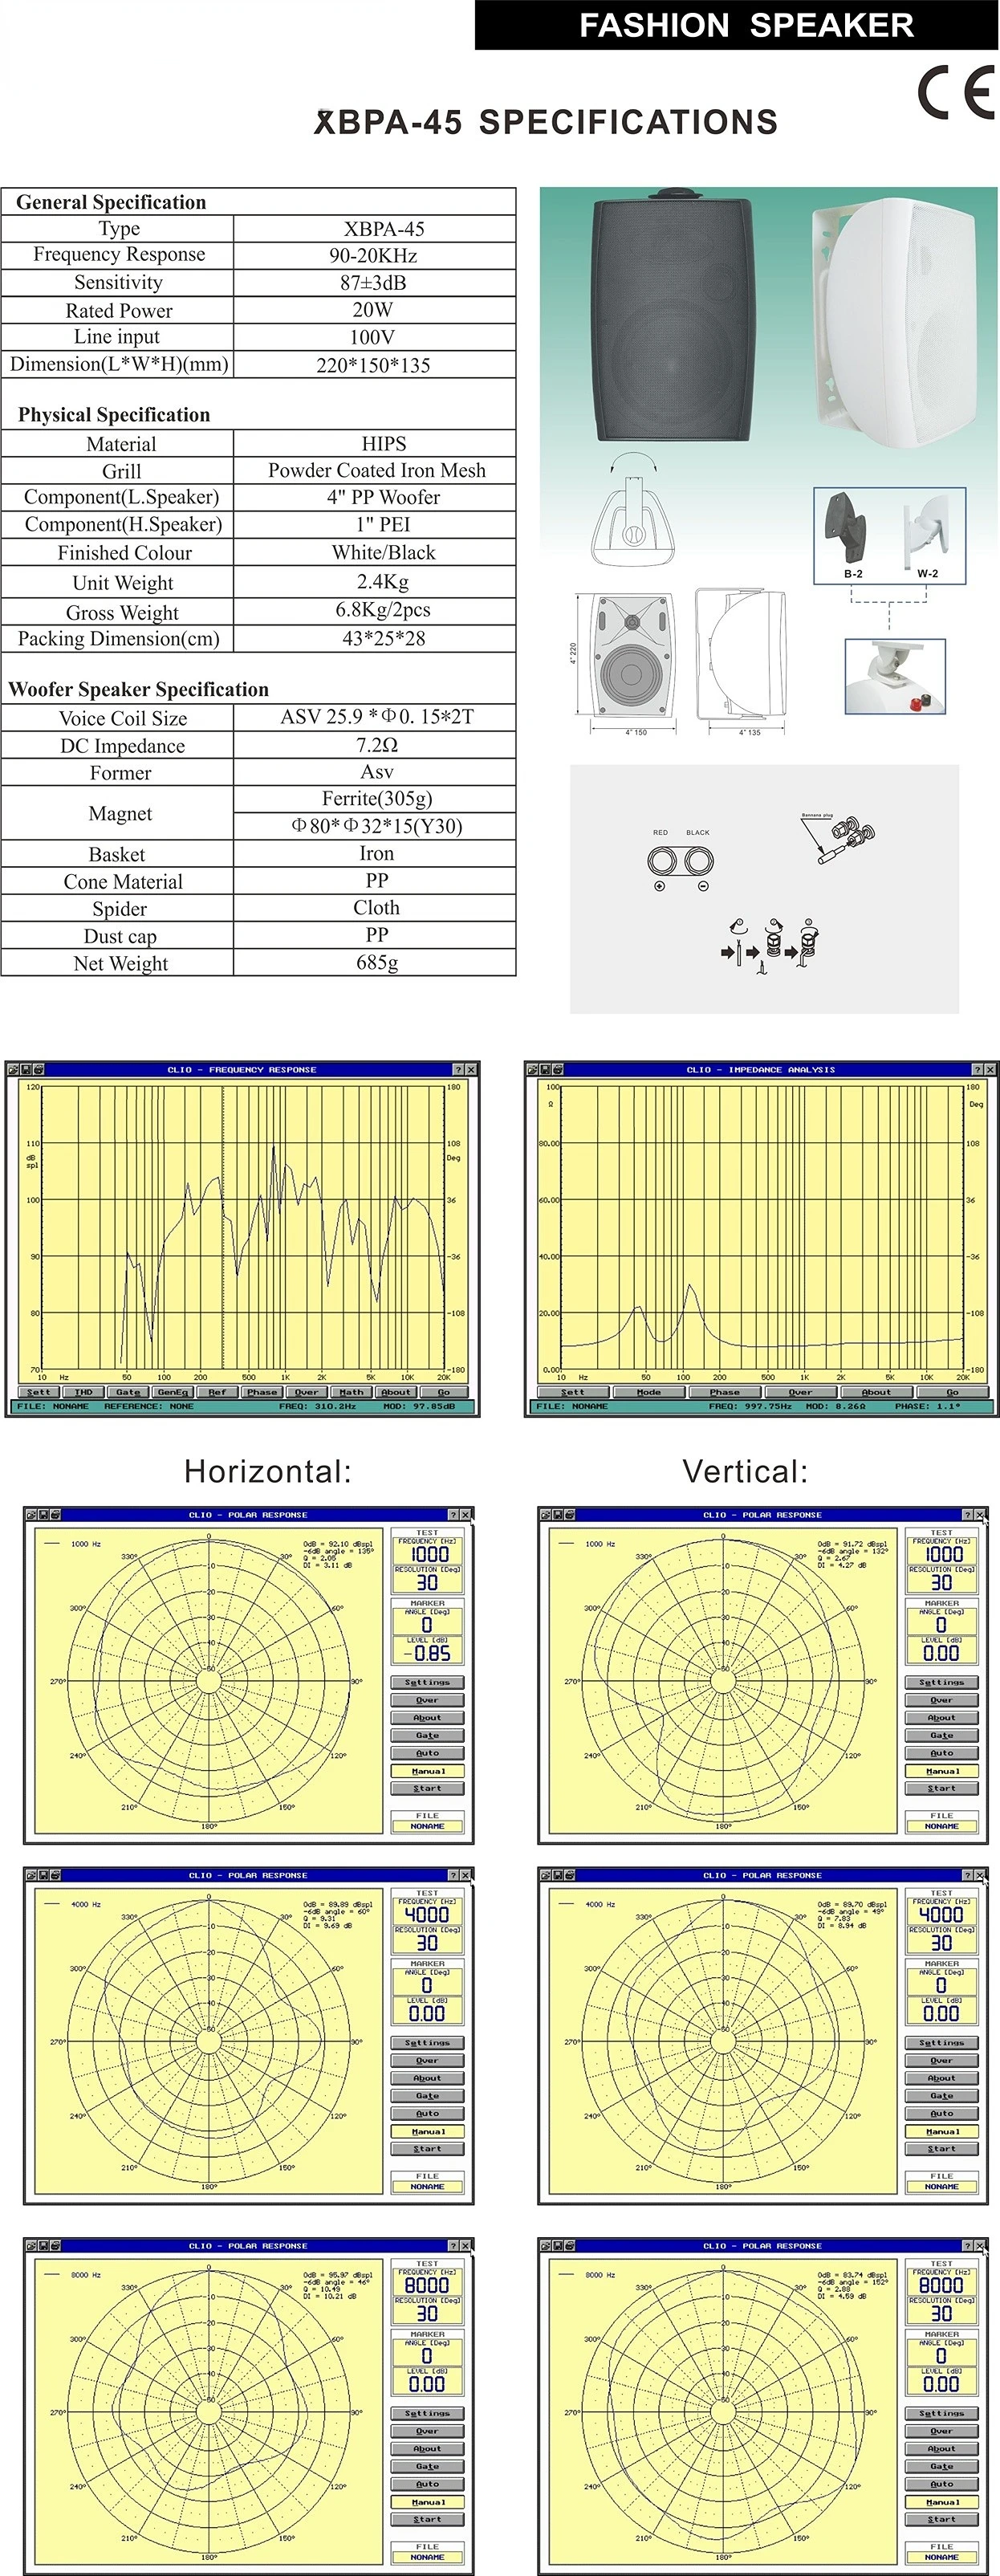The width and height of the screenshot is (1000, 2576).
Task: Open GenEq in Frequency Response window
Action: point(172,1392)
